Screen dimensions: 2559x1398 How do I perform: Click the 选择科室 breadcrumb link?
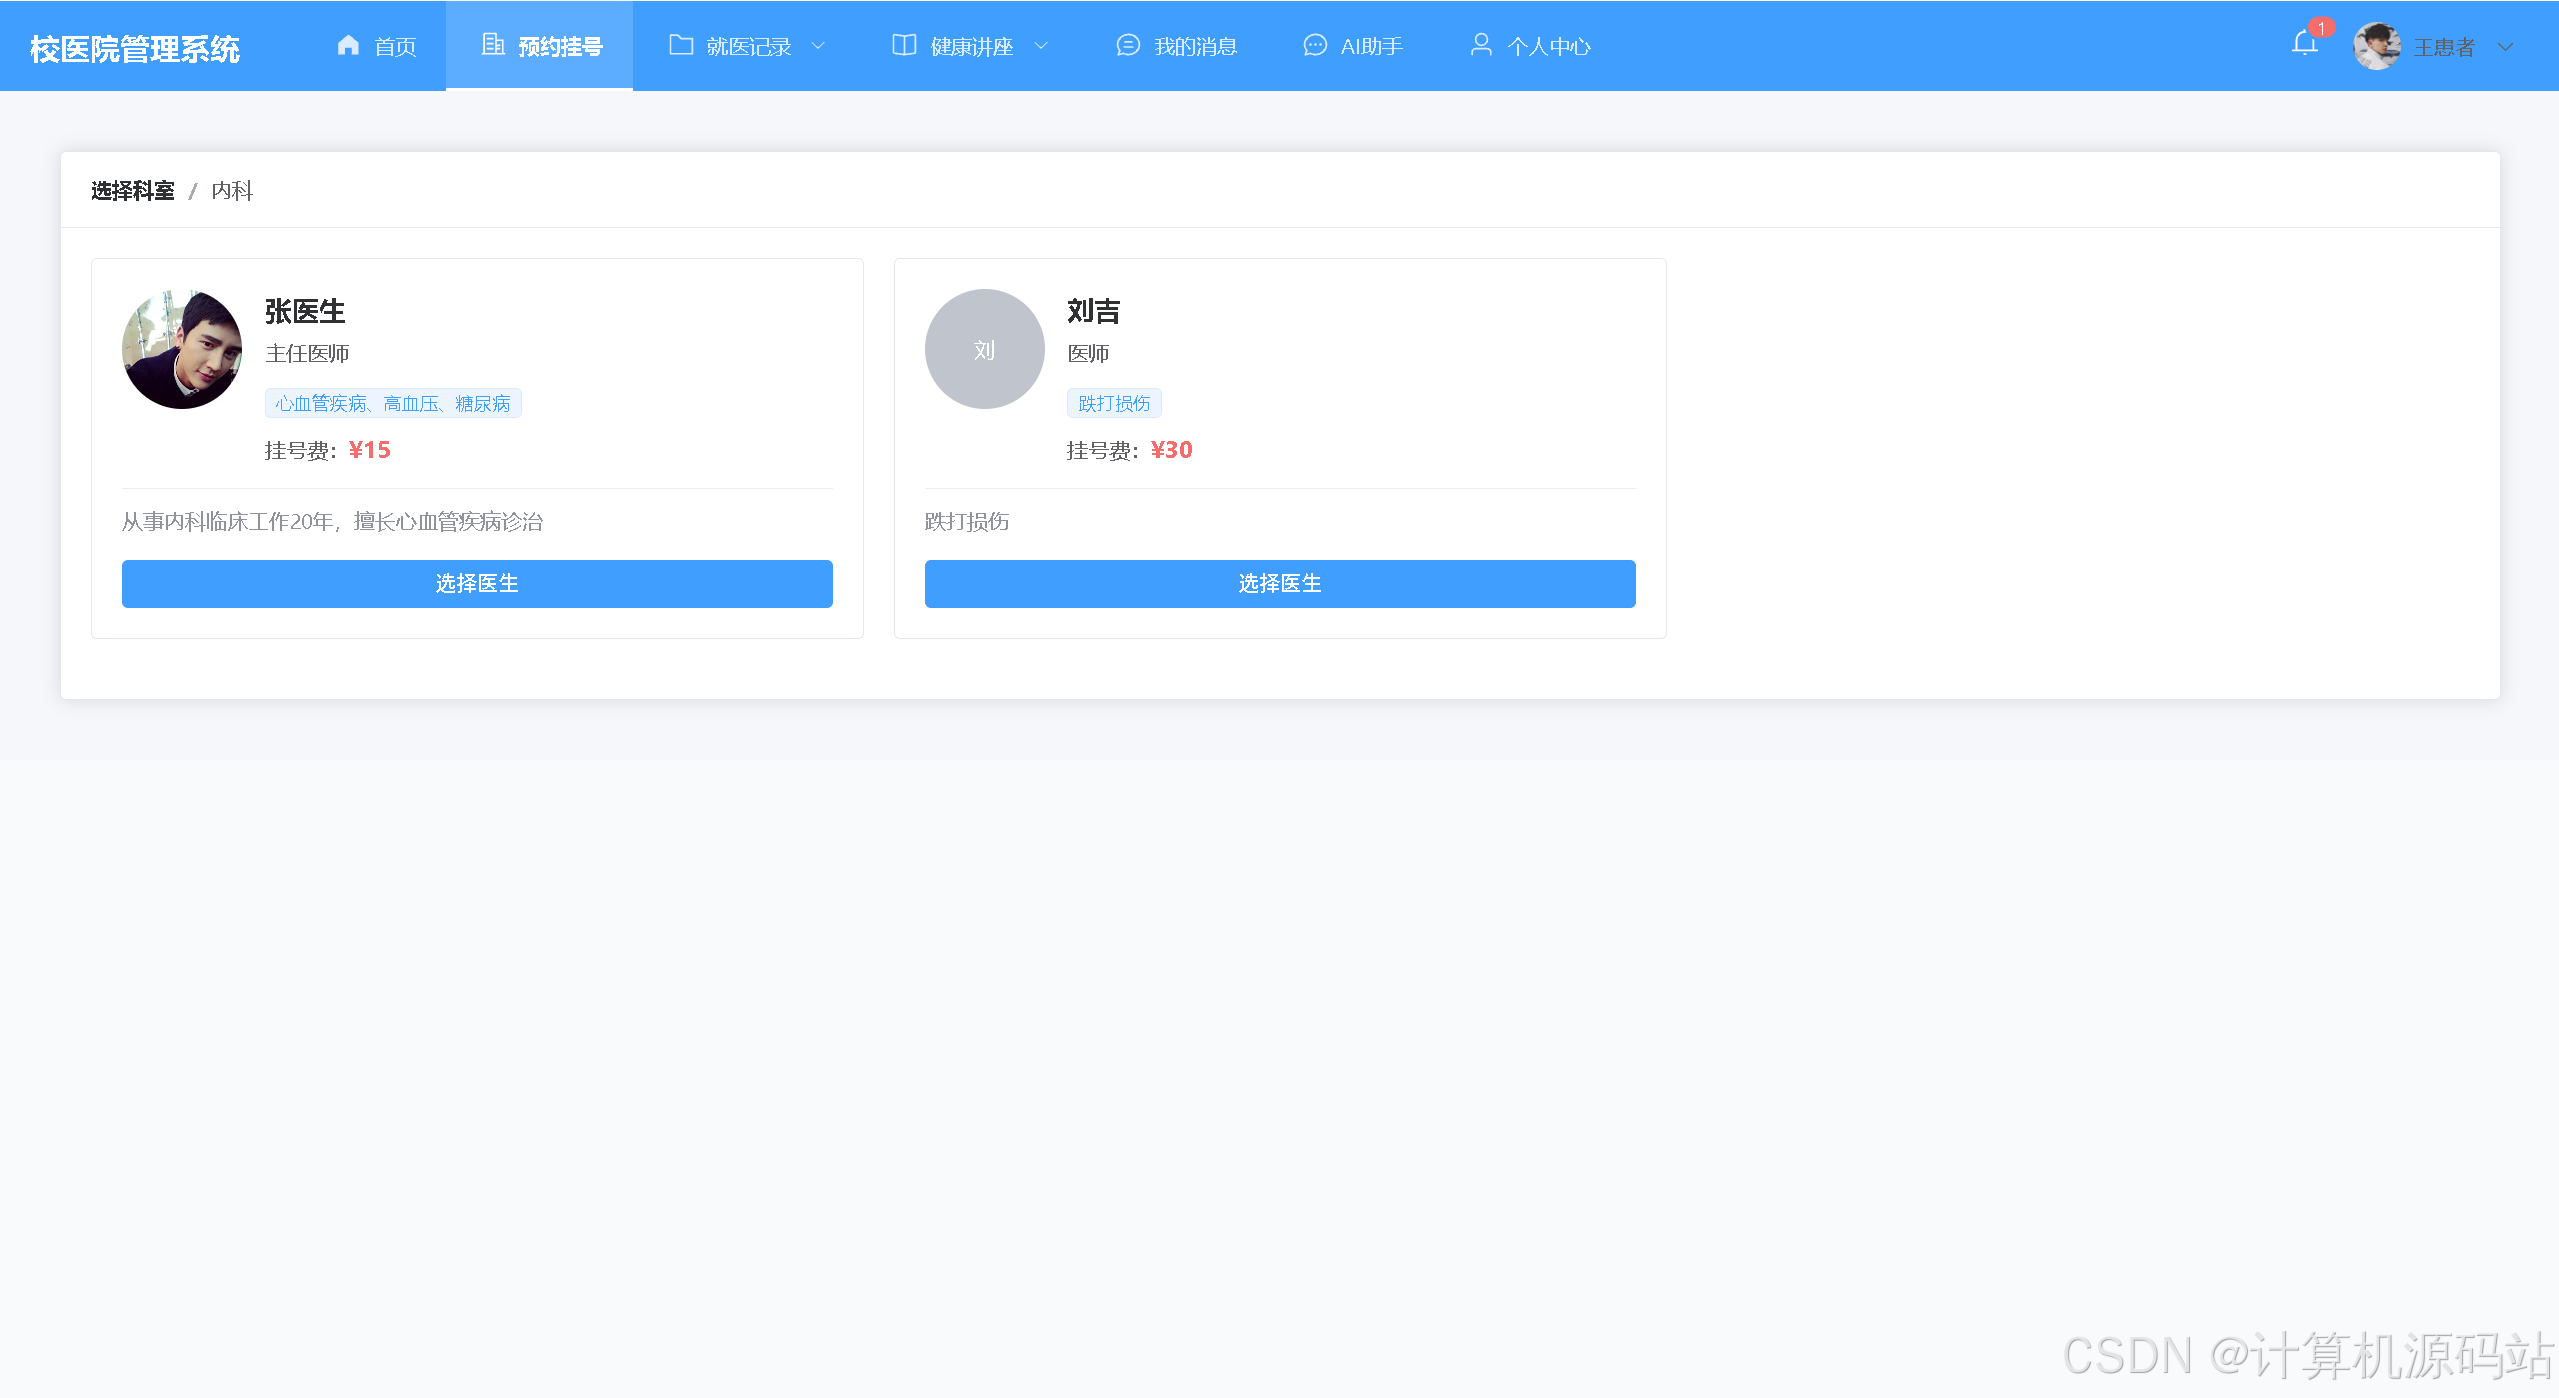point(133,191)
